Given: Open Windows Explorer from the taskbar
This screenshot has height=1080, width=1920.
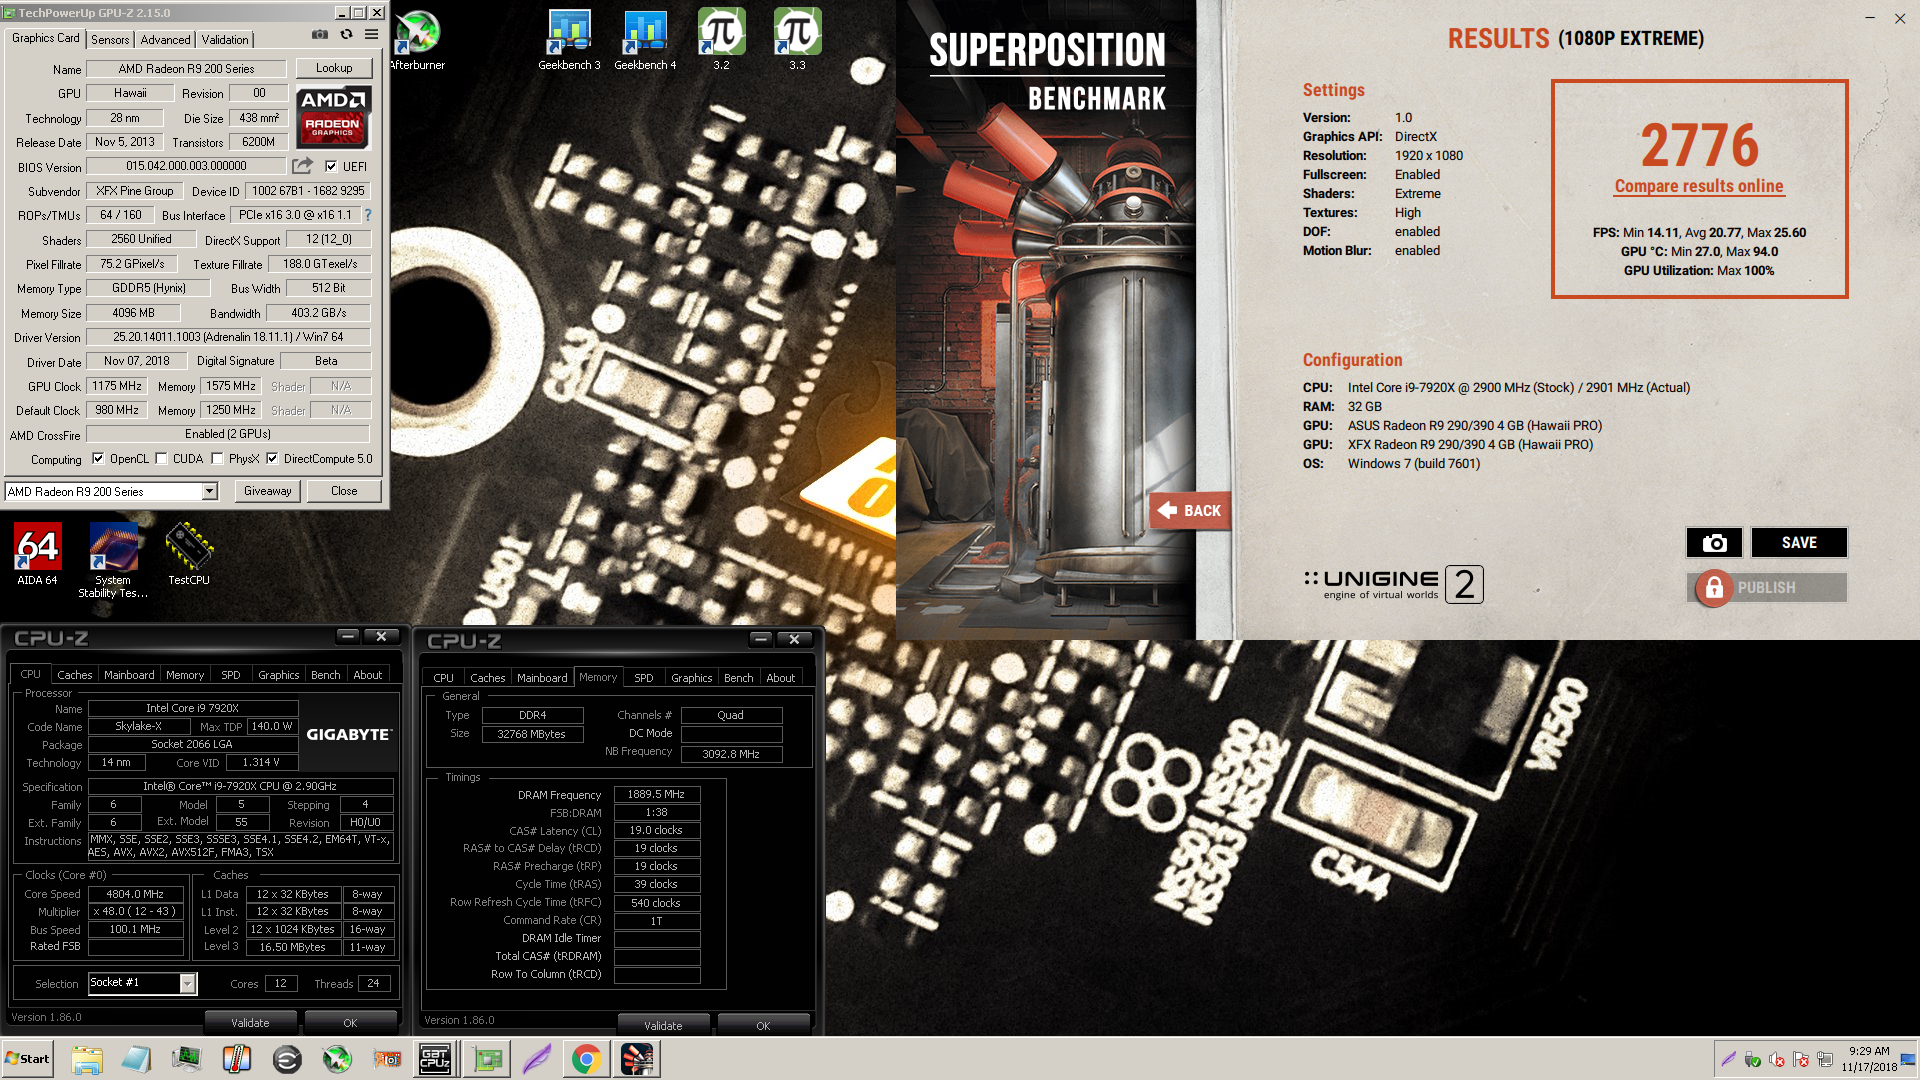Looking at the screenshot, I should (x=87, y=1059).
